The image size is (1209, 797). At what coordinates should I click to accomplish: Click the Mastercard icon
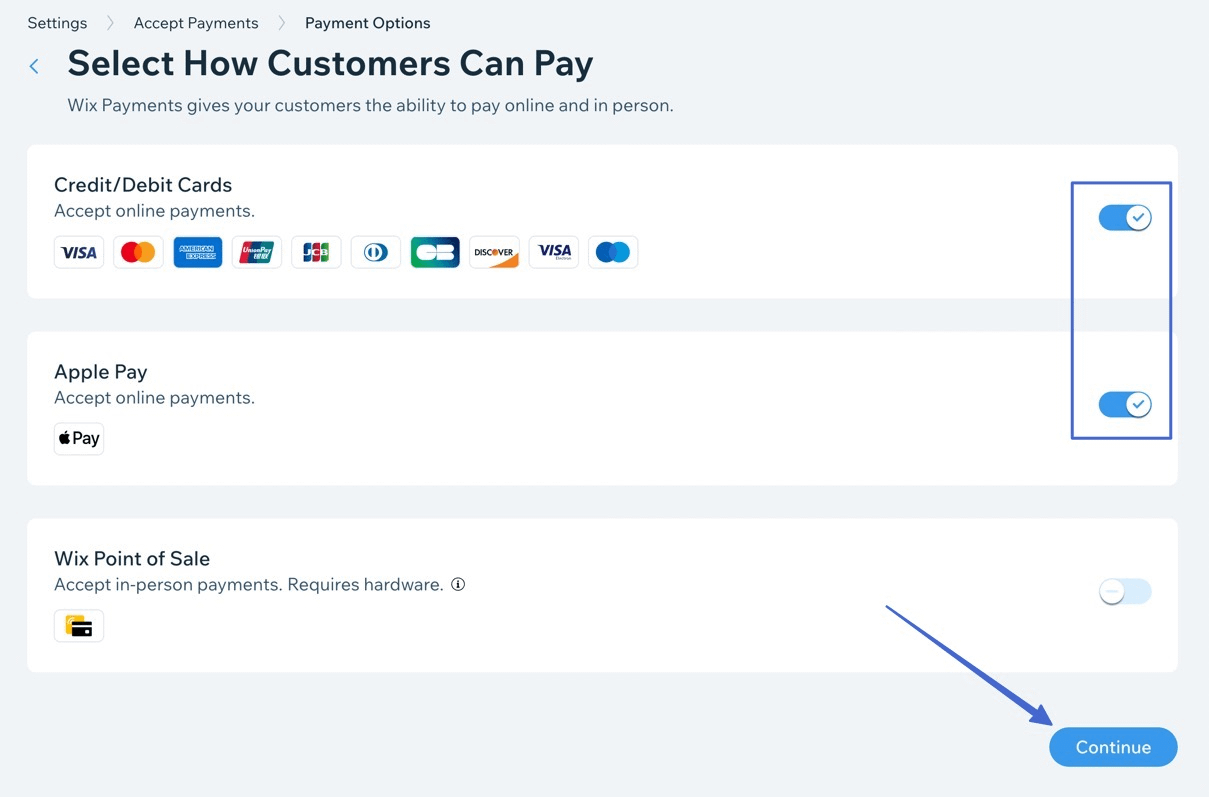pos(137,252)
